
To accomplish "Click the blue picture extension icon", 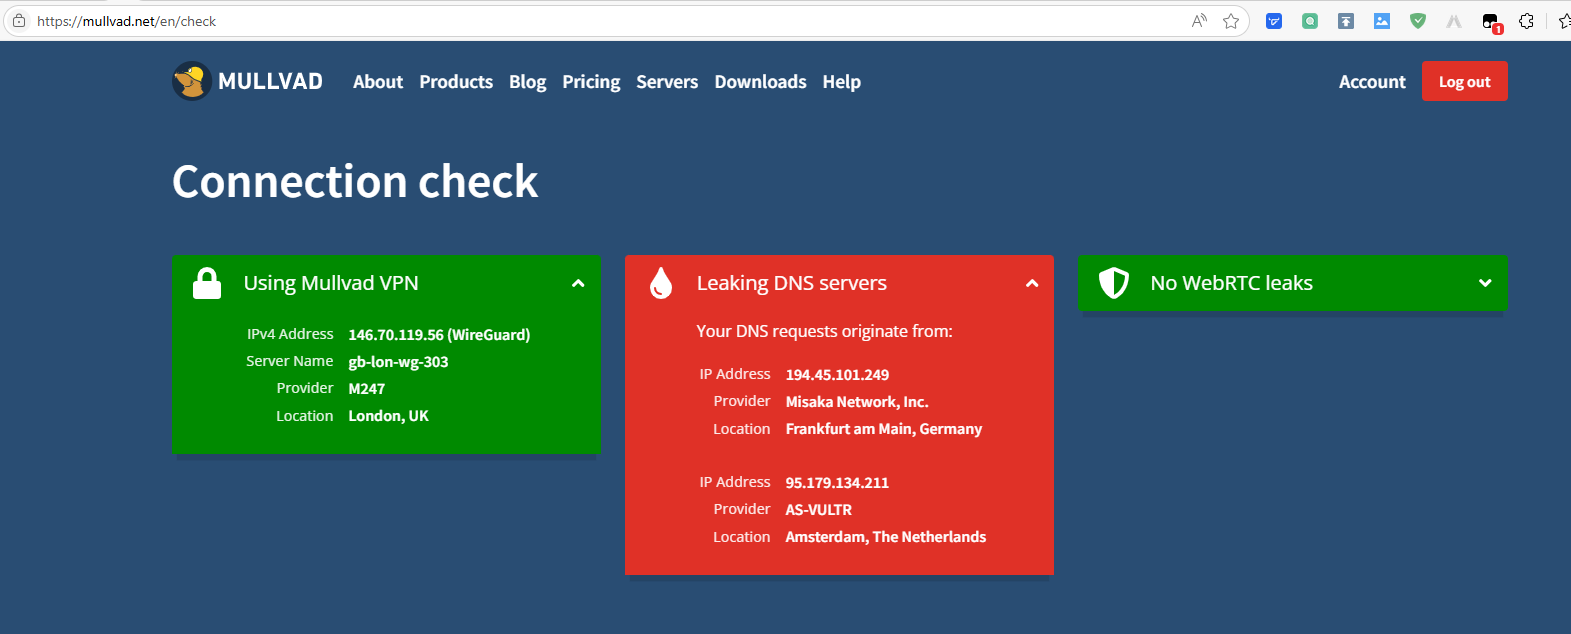I will (x=1382, y=21).
